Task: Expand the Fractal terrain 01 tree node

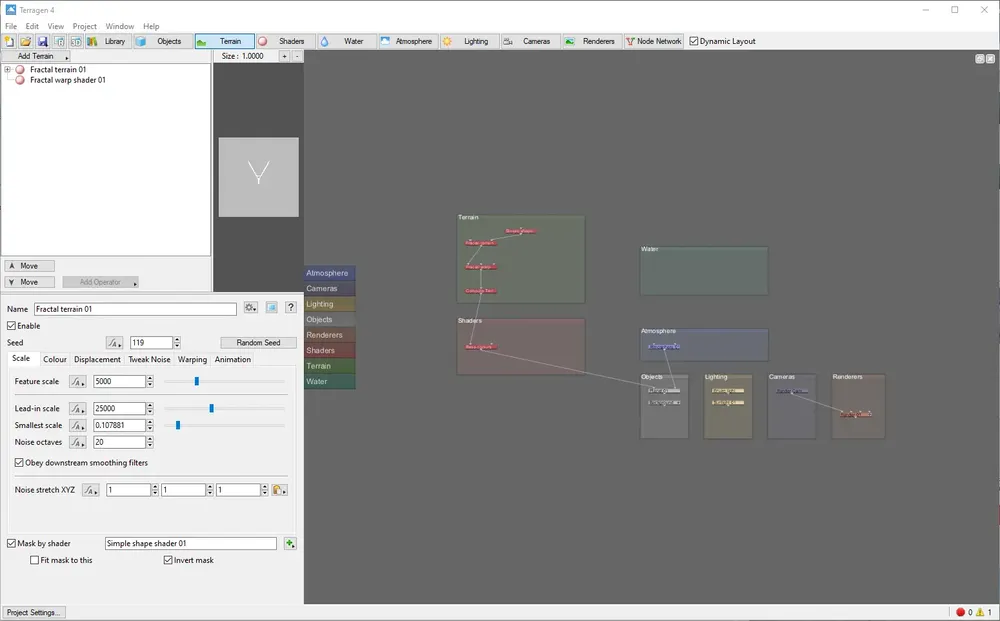Action: point(8,69)
